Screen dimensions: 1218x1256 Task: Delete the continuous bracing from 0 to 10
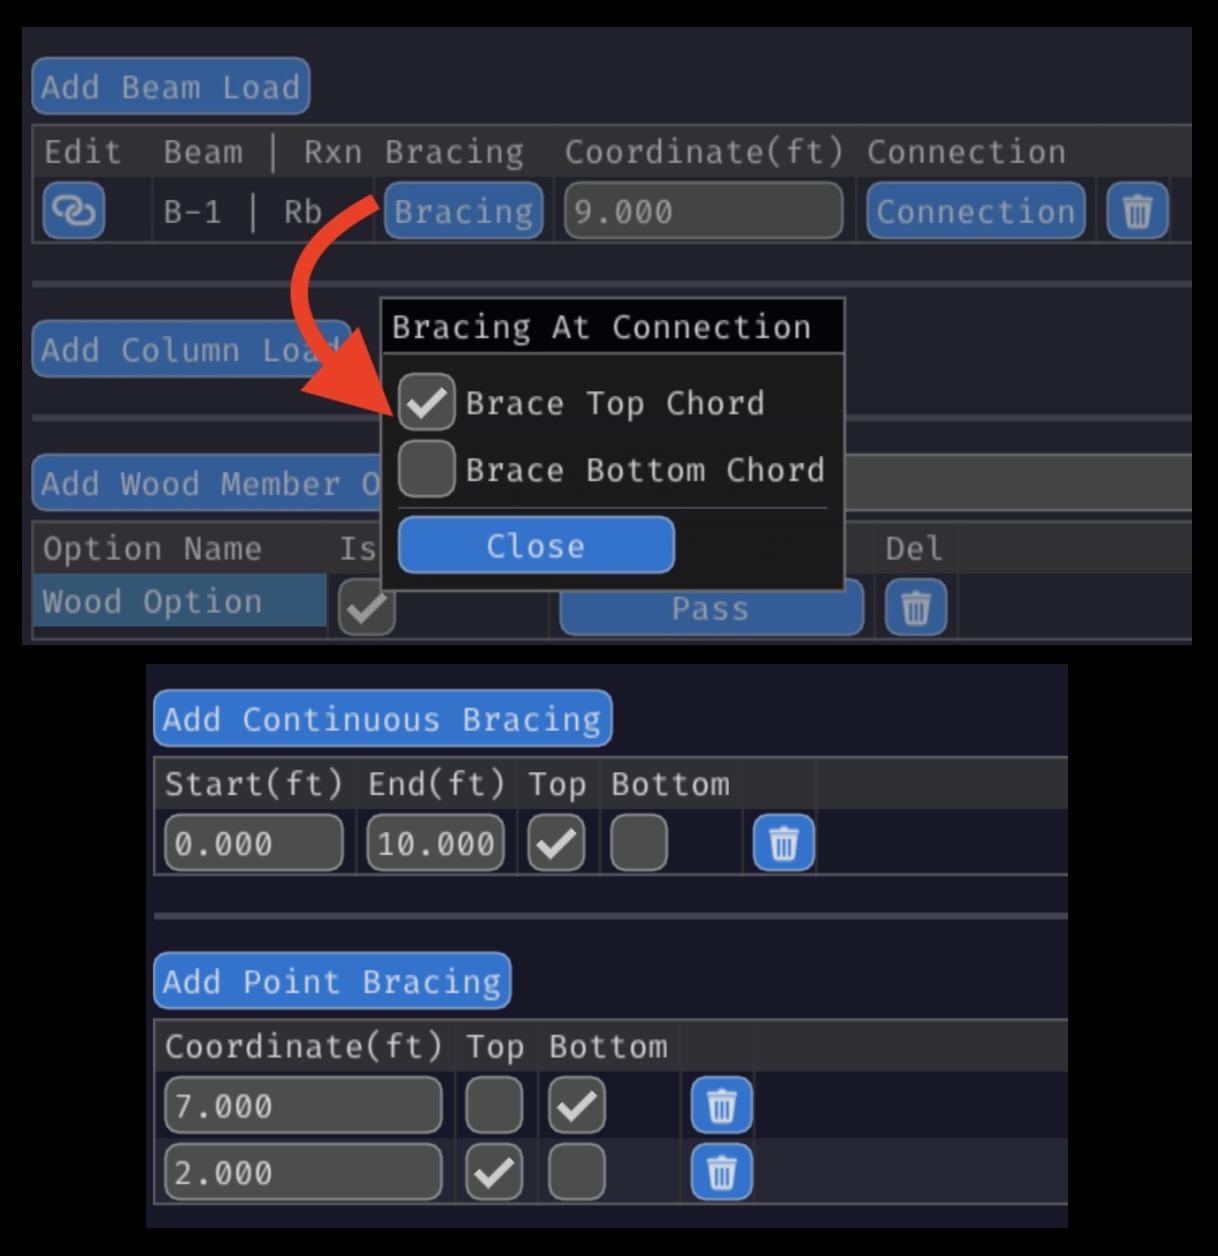click(x=782, y=843)
